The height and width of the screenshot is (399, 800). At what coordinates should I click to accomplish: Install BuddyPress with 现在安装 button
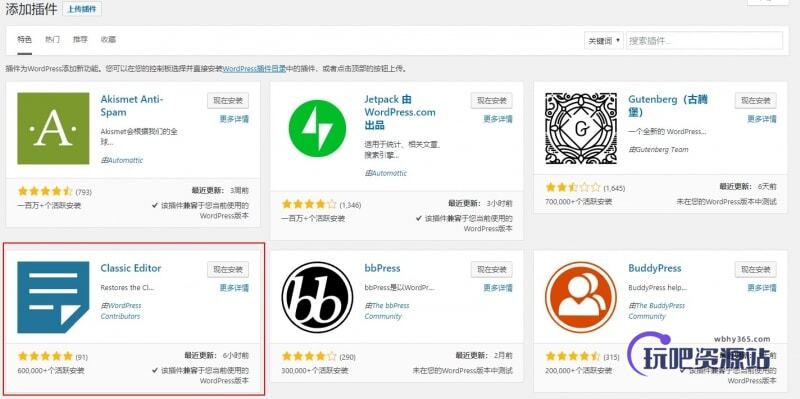pos(756,269)
